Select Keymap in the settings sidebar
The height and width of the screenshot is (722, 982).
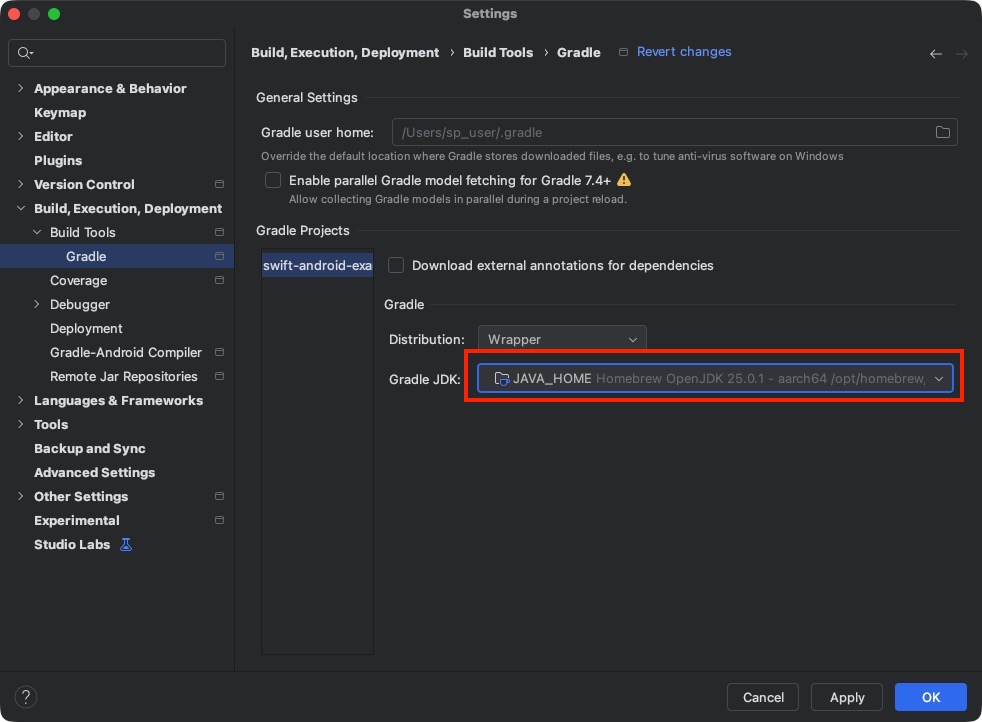point(60,113)
